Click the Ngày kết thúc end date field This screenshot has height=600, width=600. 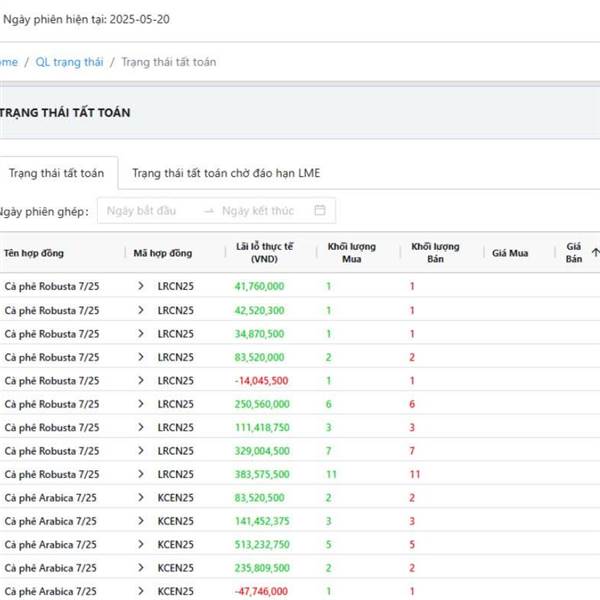258,211
